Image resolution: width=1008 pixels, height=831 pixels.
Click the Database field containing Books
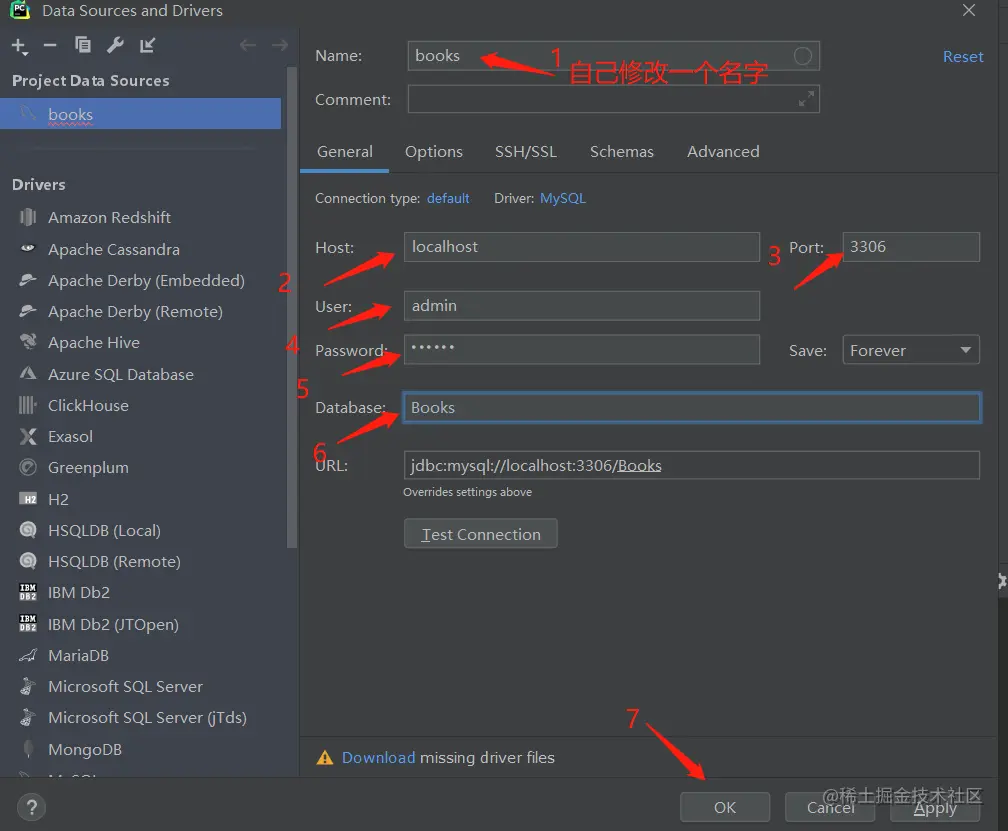click(x=692, y=407)
